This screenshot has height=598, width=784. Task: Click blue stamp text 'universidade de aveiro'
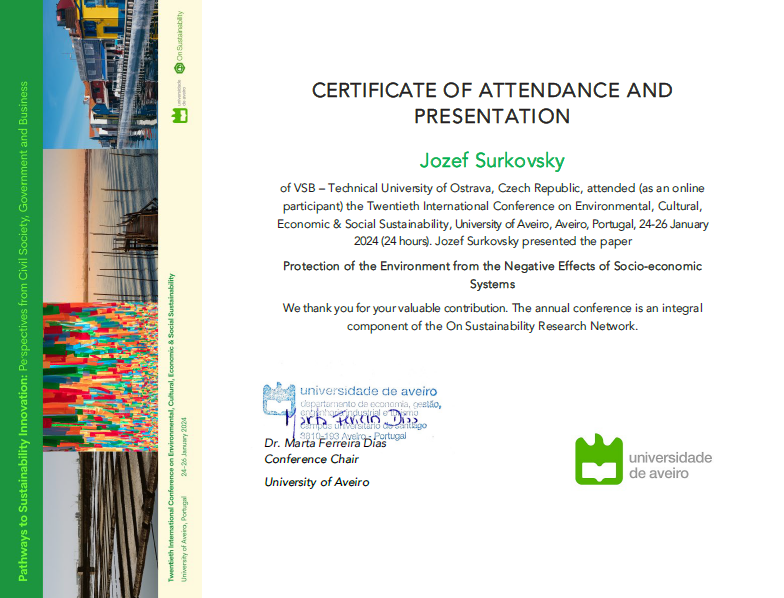pyautogui.click(x=368, y=391)
